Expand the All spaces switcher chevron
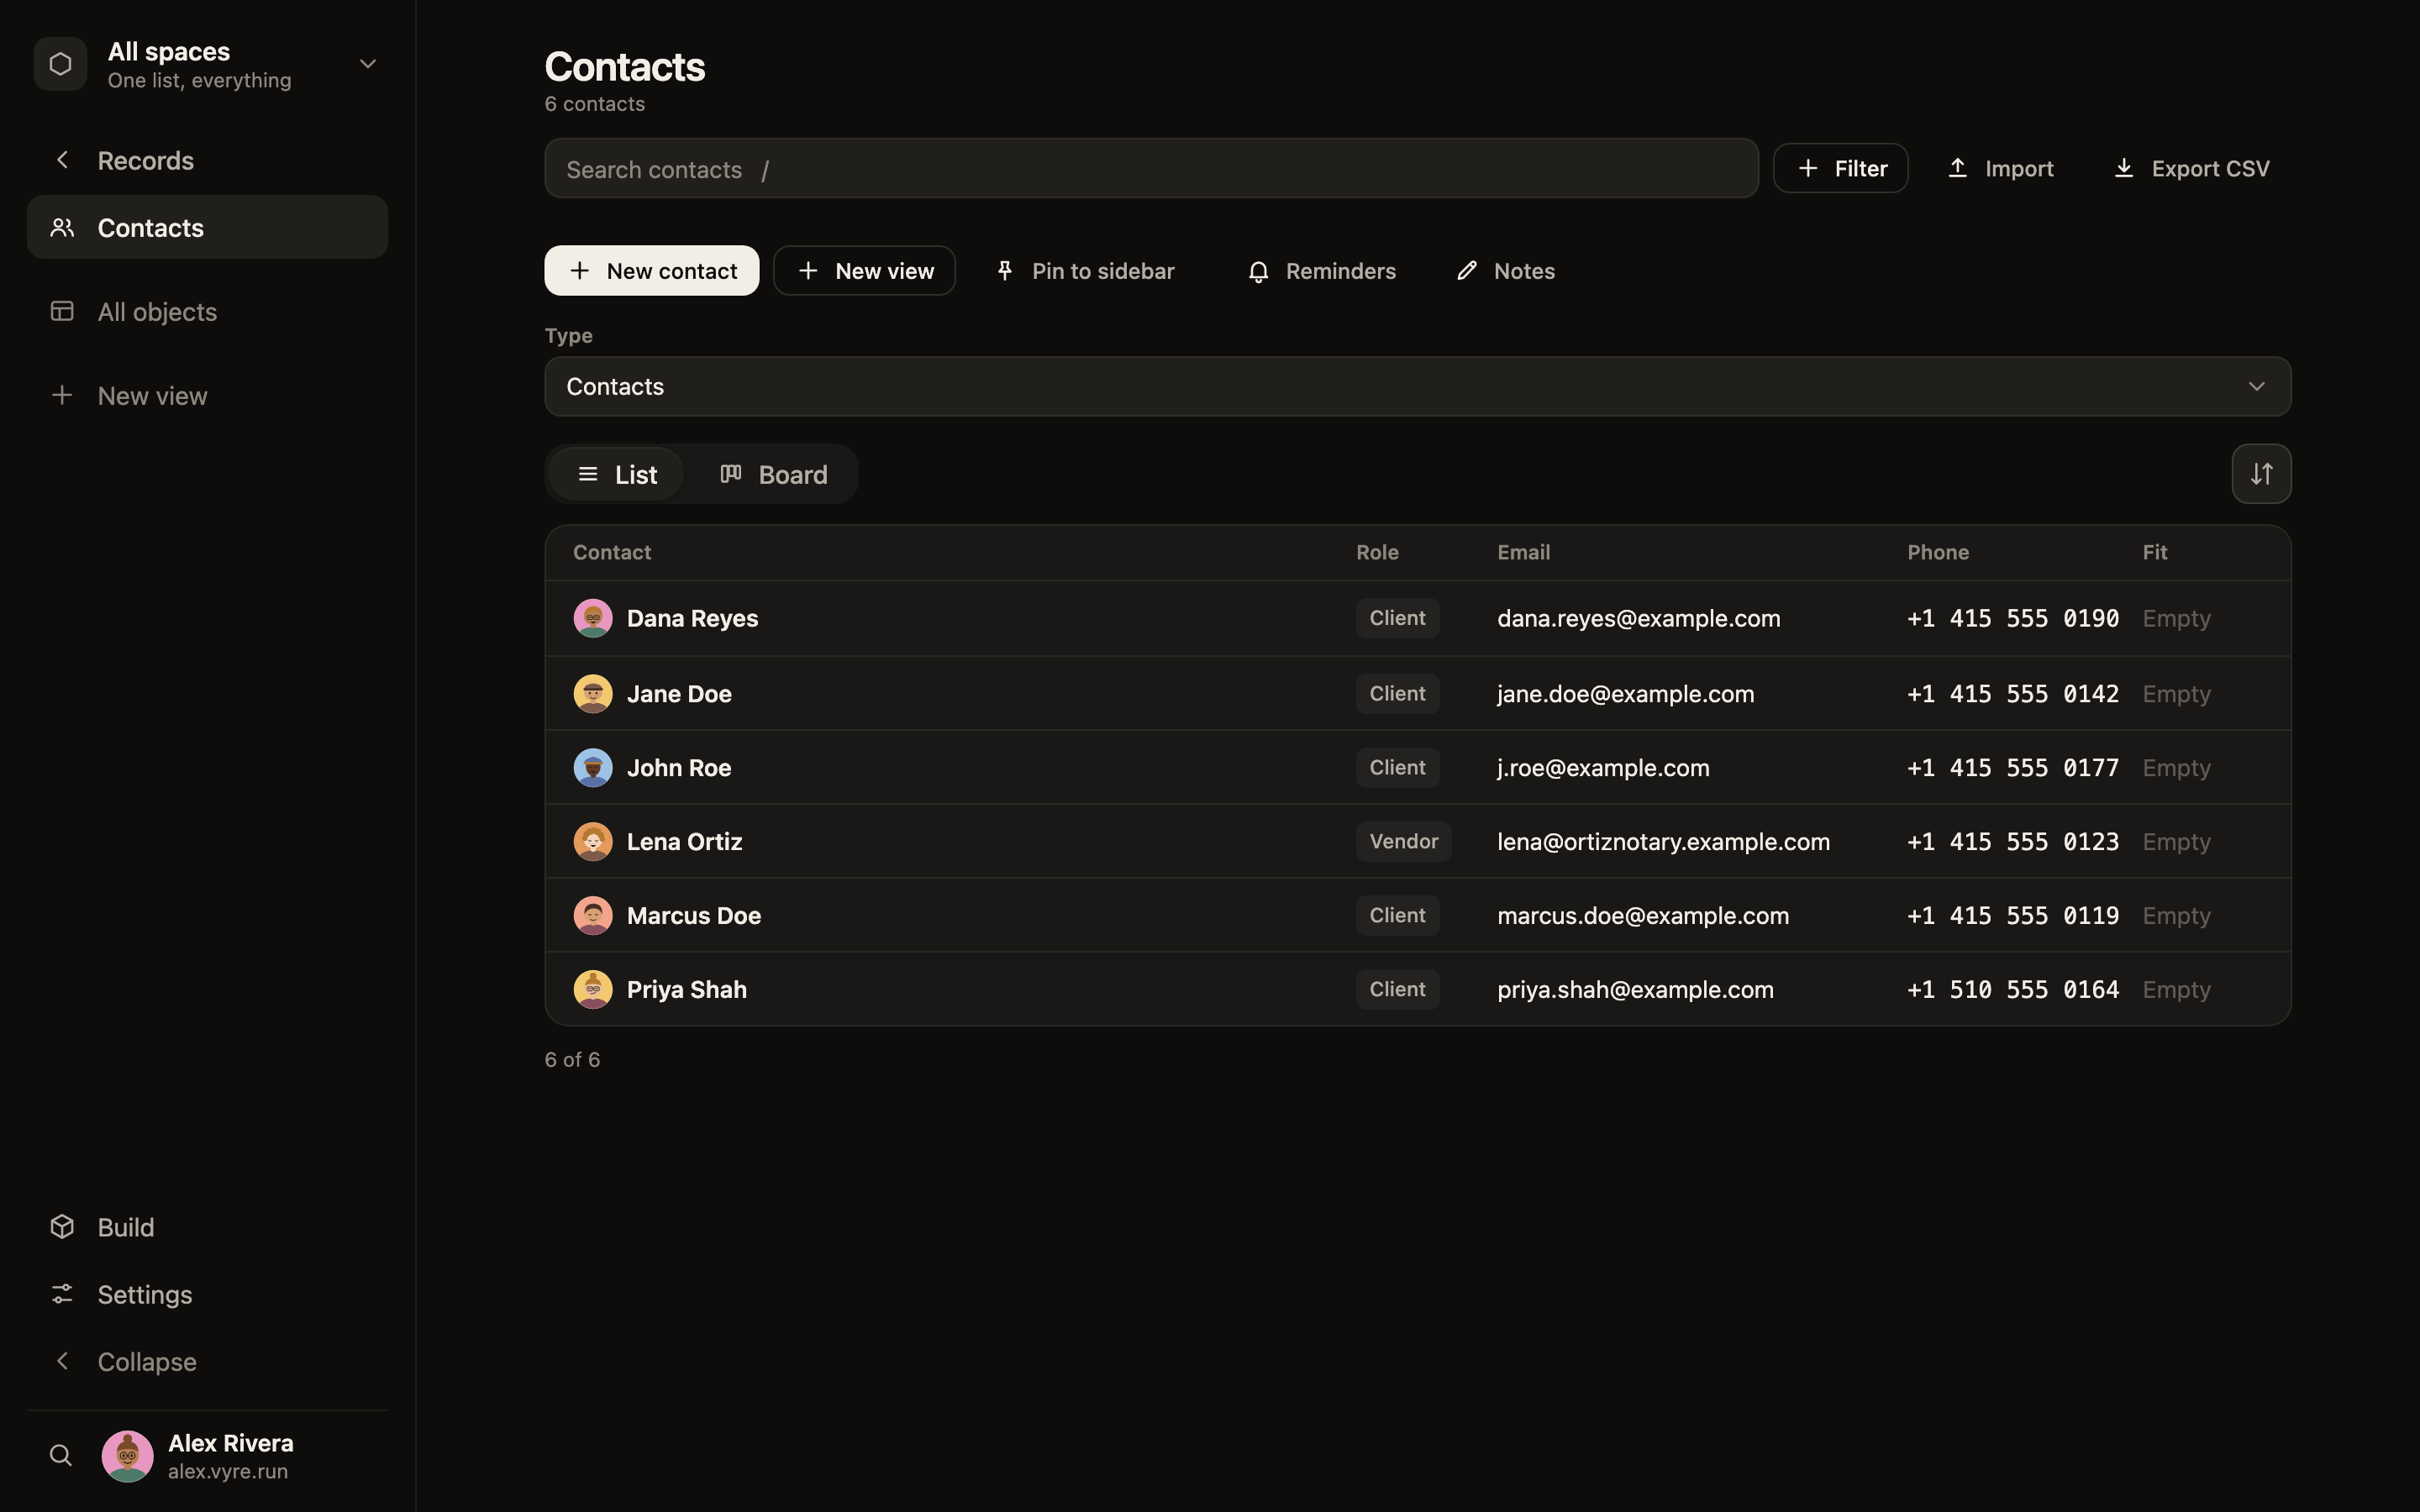The image size is (2420, 1512). [x=368, y=64]
